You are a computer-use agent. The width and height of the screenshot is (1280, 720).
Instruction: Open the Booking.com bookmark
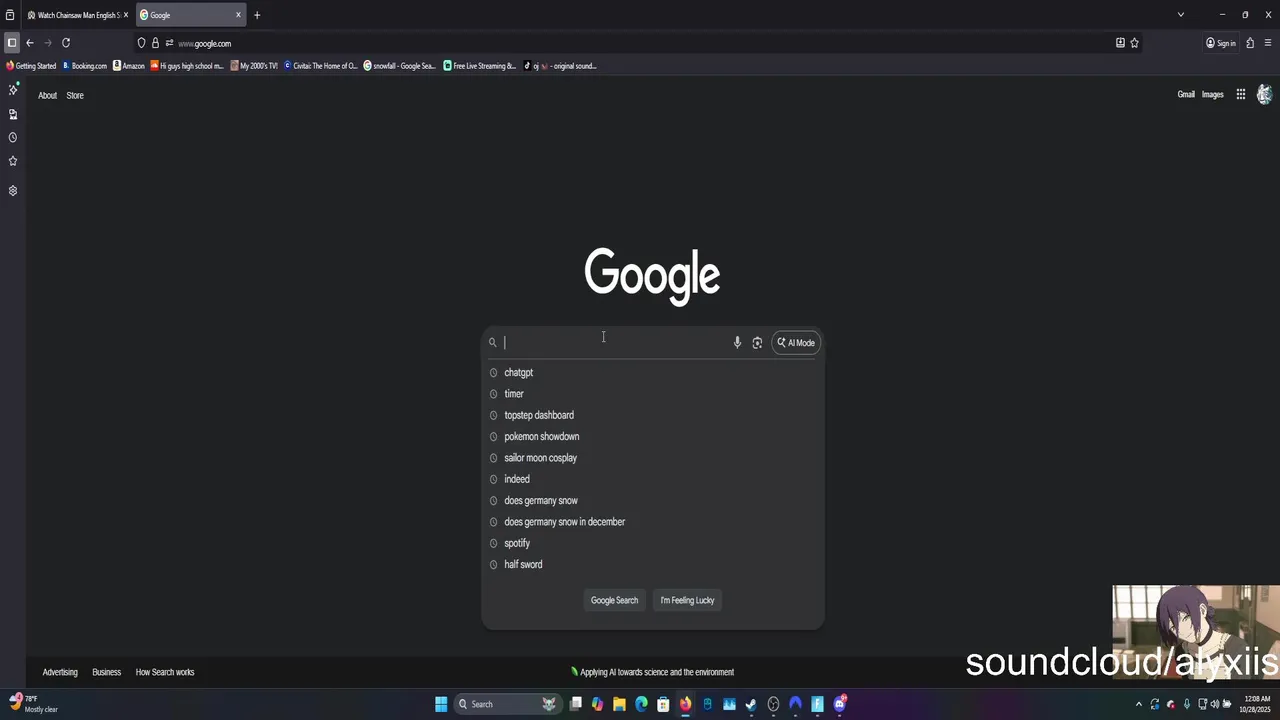click(84, 66)
